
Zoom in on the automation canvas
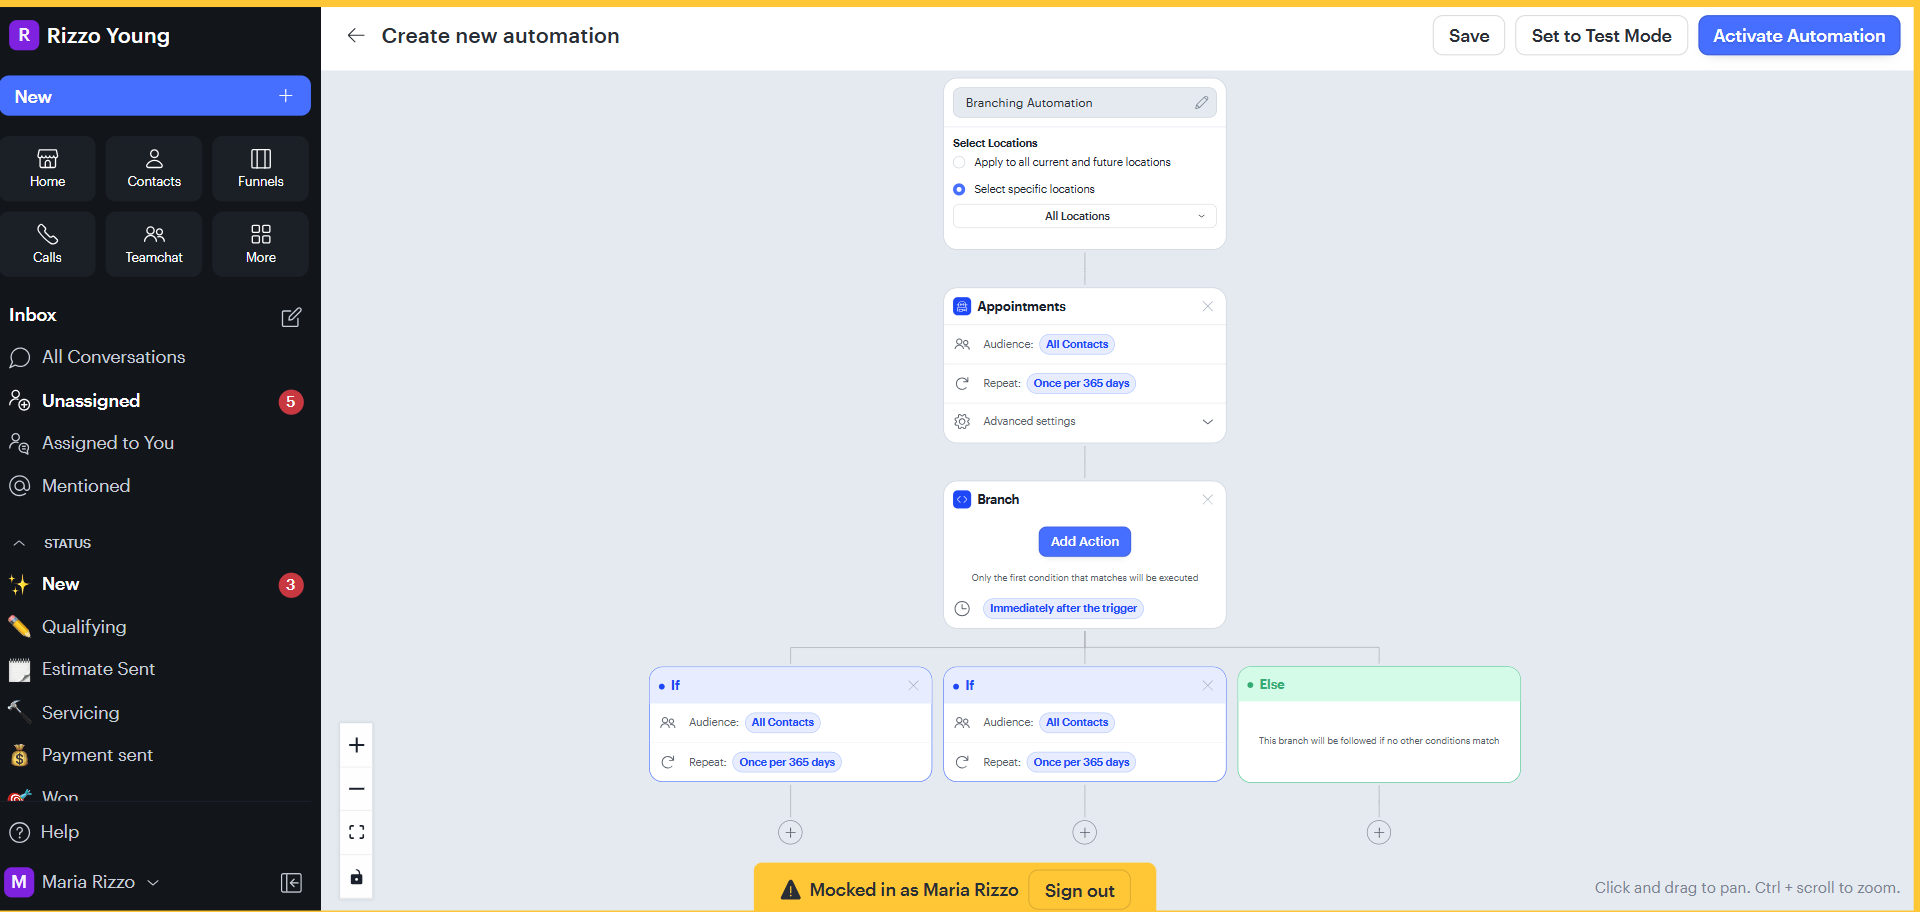click(x=357, y=745)
